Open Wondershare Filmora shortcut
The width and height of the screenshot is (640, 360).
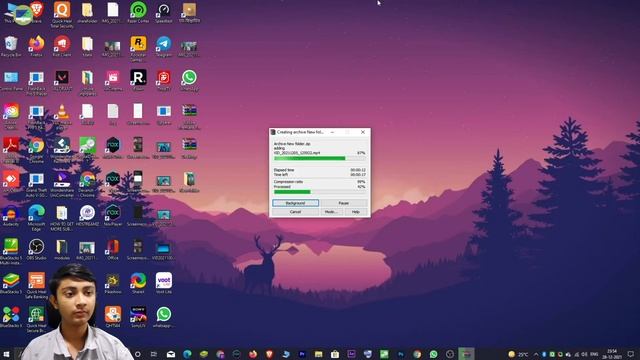point(62,150)
